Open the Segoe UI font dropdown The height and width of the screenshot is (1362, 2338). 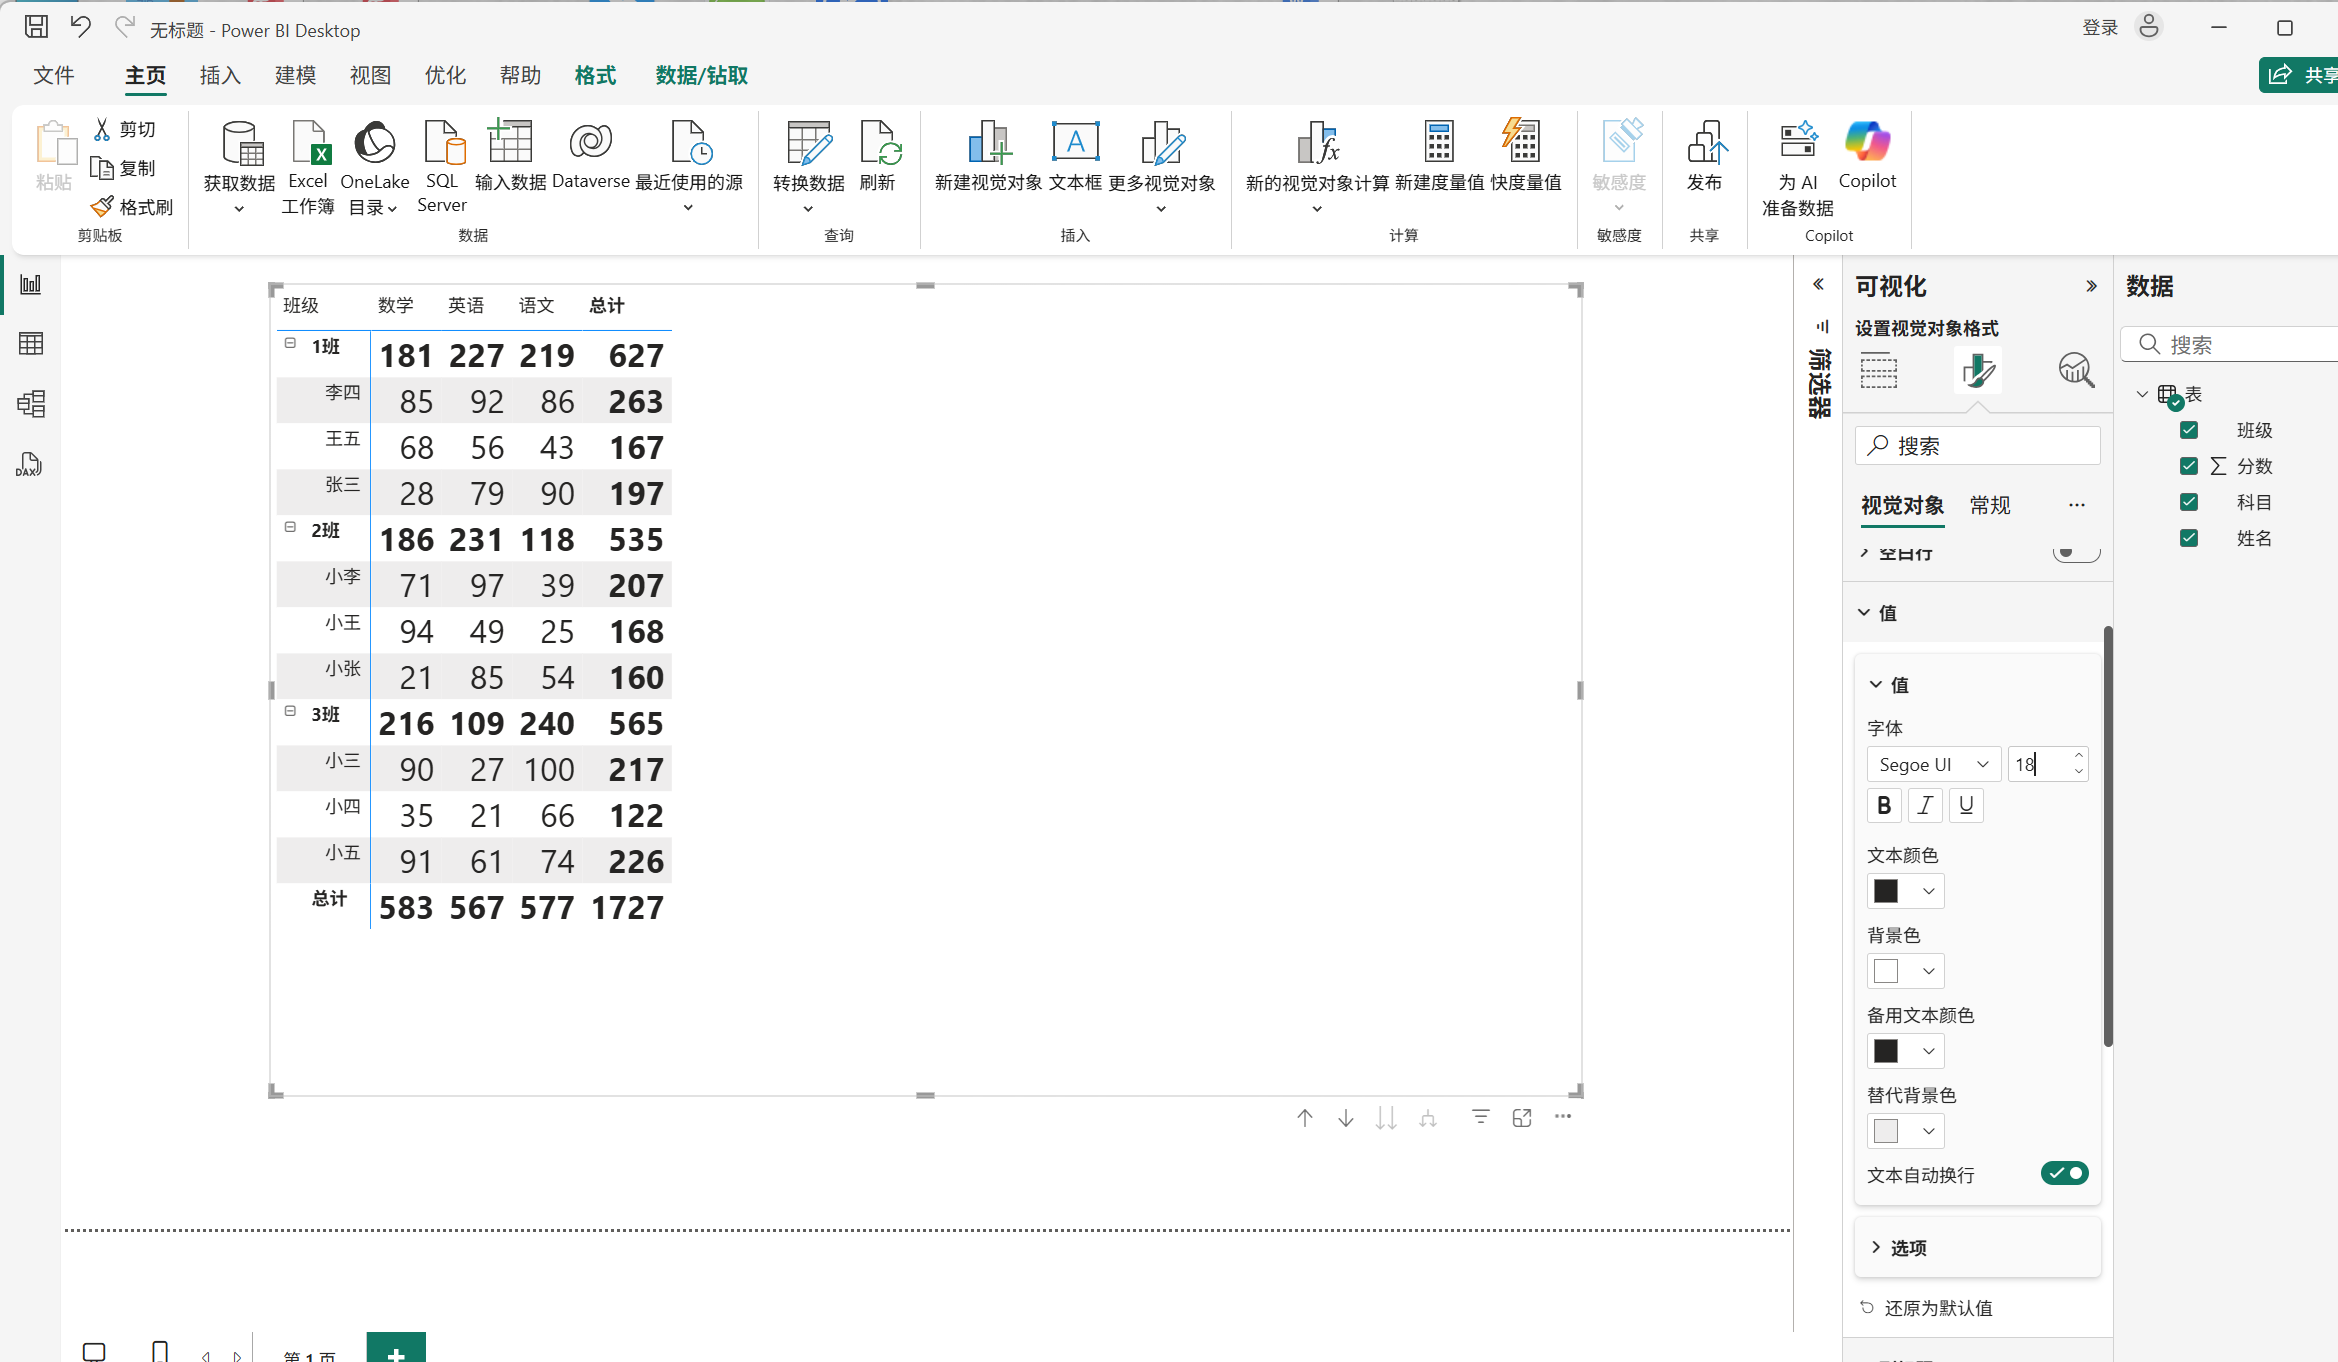(x=1933, y=764)
